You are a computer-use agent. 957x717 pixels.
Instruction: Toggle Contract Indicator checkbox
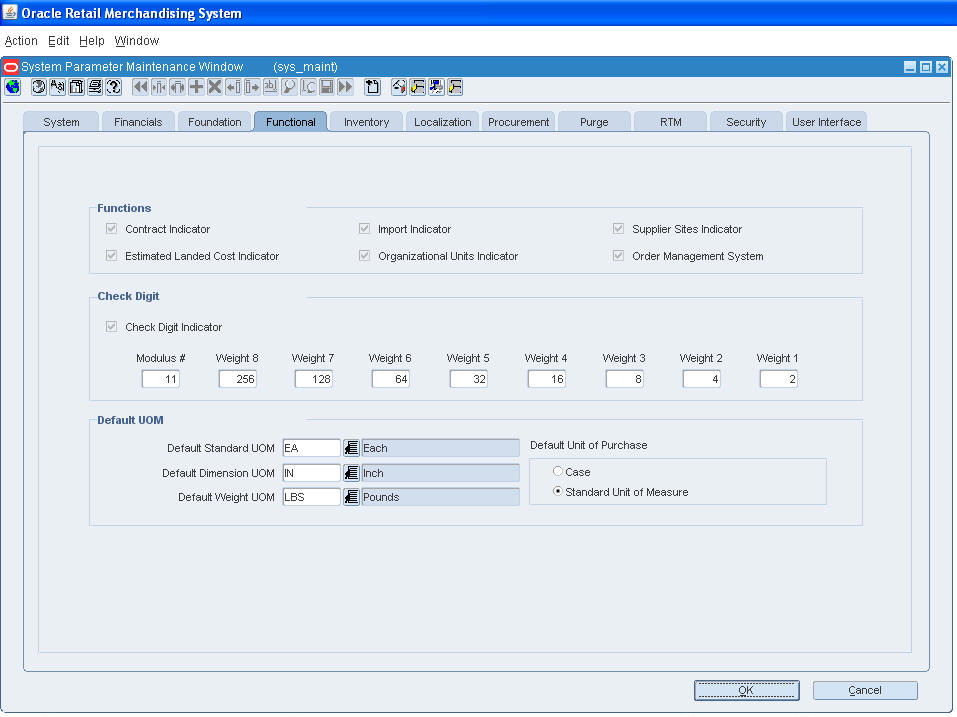111,229
